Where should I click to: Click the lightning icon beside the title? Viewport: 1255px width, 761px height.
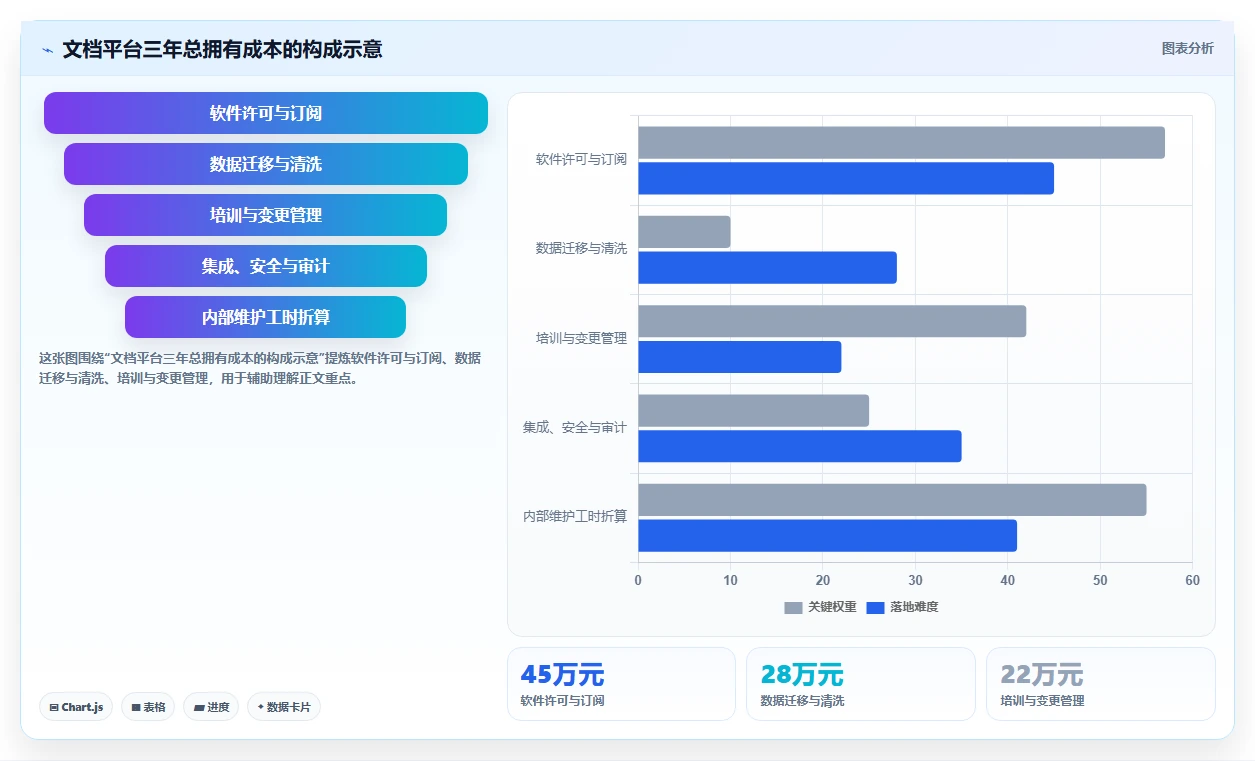point(47,50)
